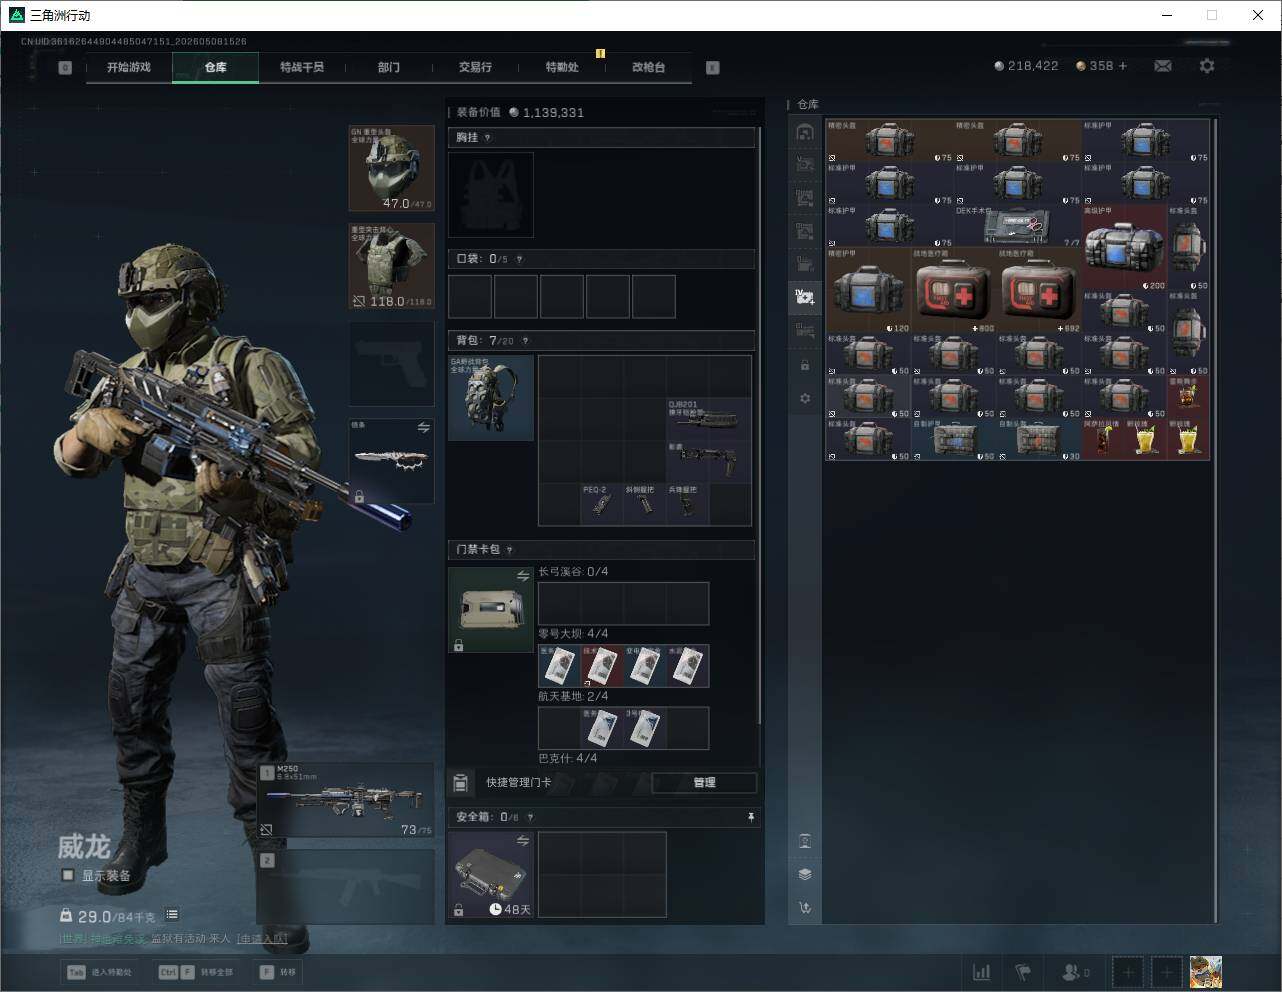Select the keycard case item
The width and height of the screenshot is (1282, 992).
(491, 610)
